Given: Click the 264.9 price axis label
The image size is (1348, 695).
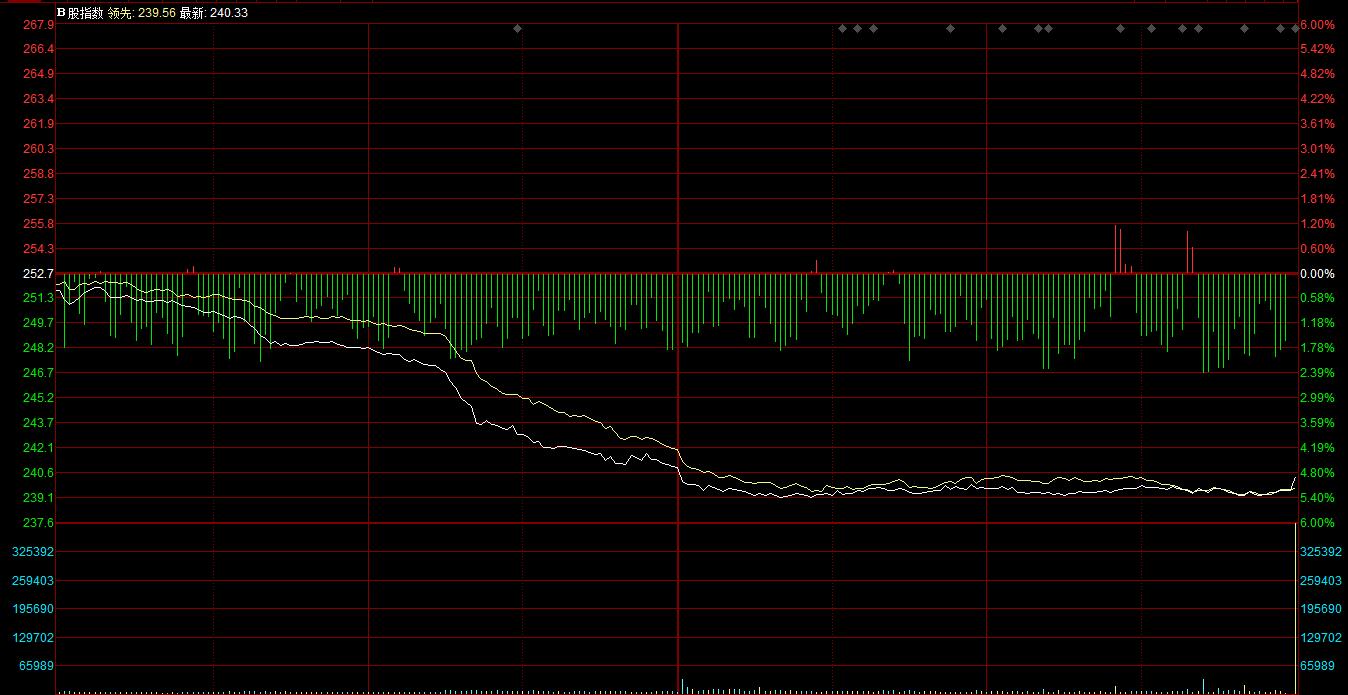Looking at the screenshot, I should click(38, 74).
